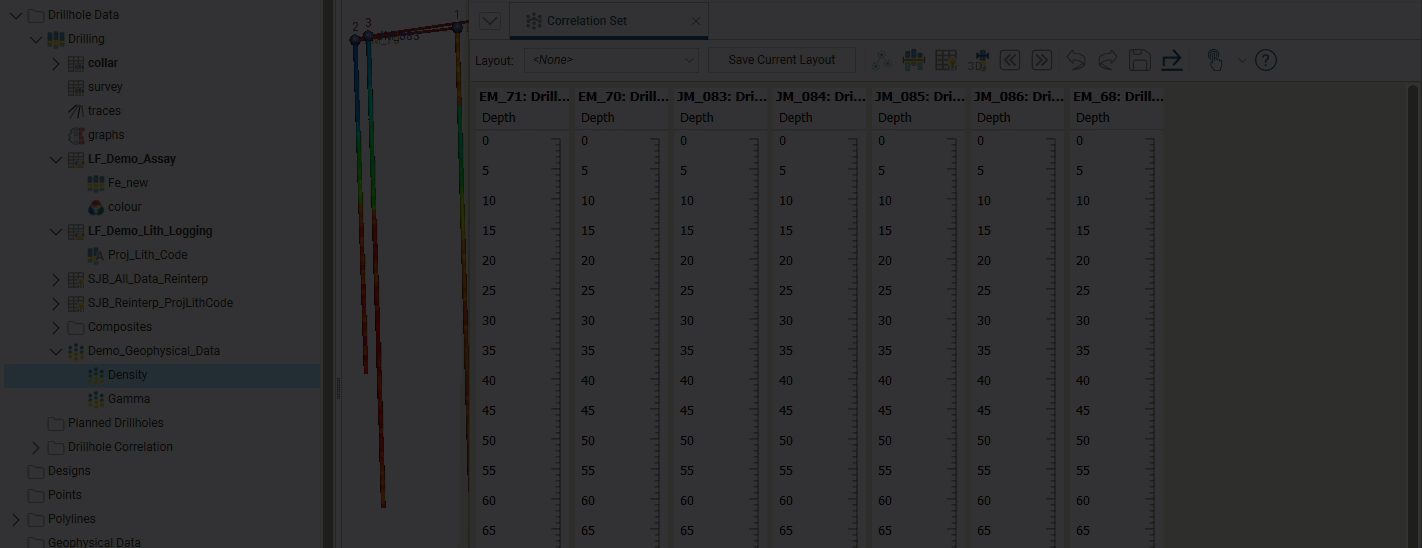Image resolution: width=1422 pixels, height=548 pixels.
Task: Click the undo arrow in correlation toolbar
Action: point(1076,60)
